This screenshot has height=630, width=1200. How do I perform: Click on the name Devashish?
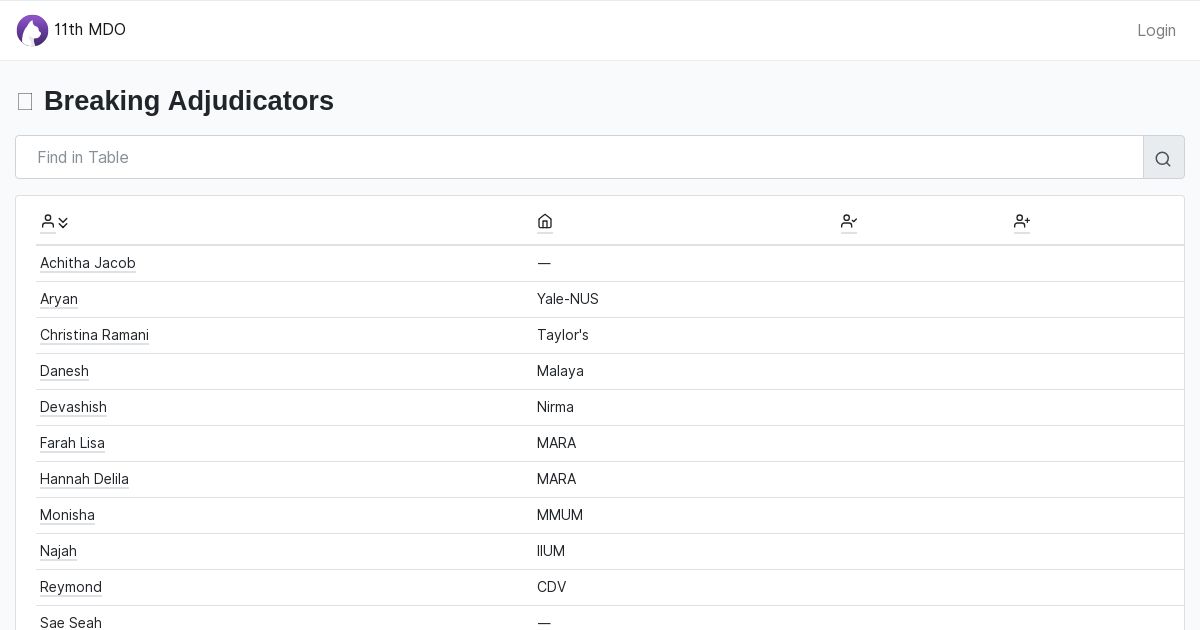(73, 407)
